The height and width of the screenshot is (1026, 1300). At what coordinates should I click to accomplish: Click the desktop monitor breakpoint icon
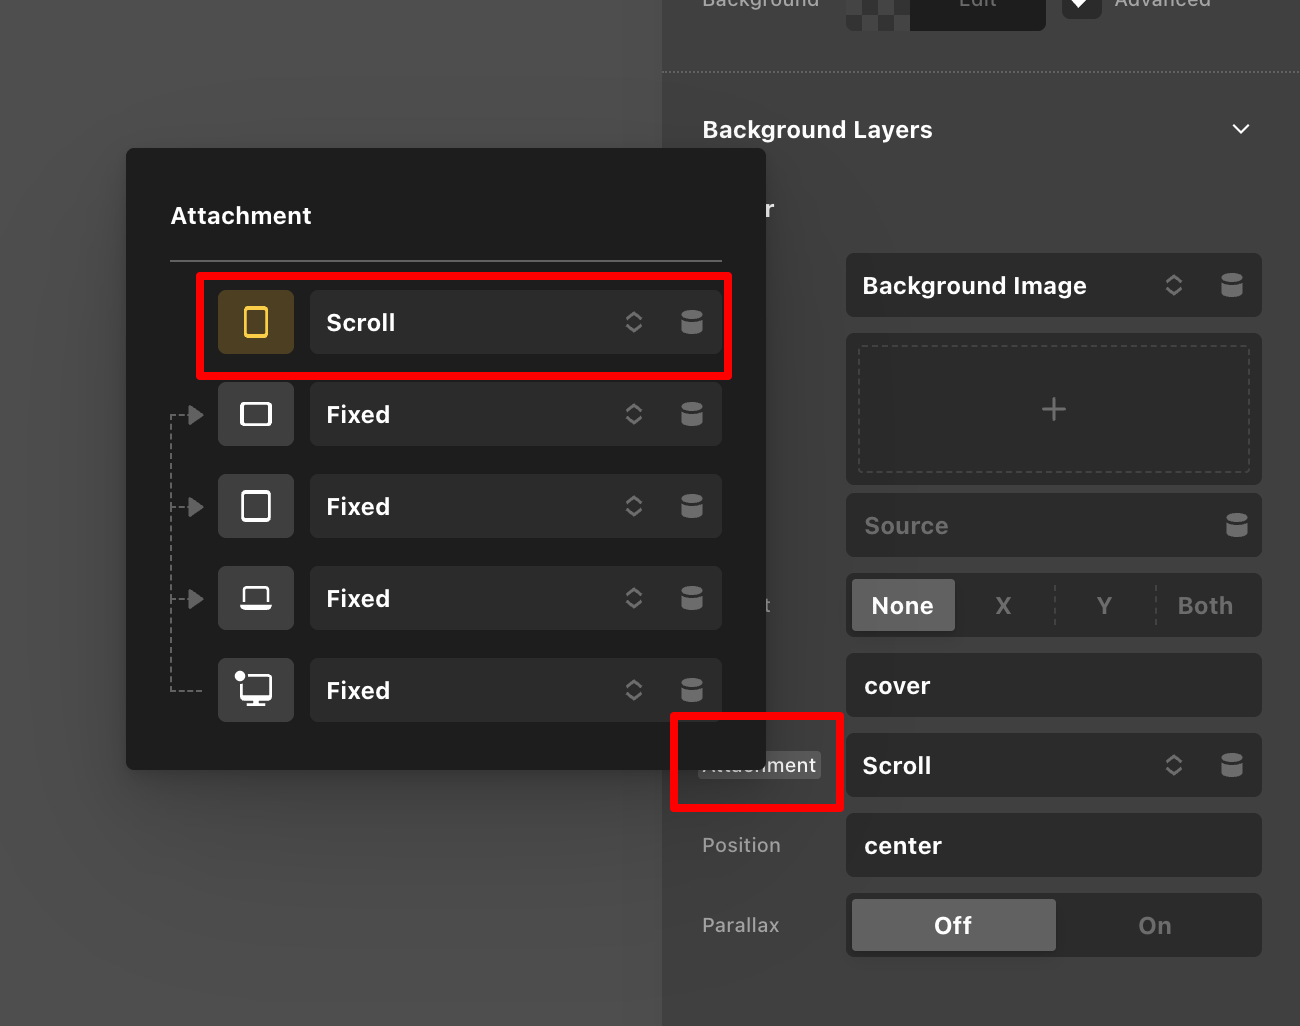coord(256,690)
